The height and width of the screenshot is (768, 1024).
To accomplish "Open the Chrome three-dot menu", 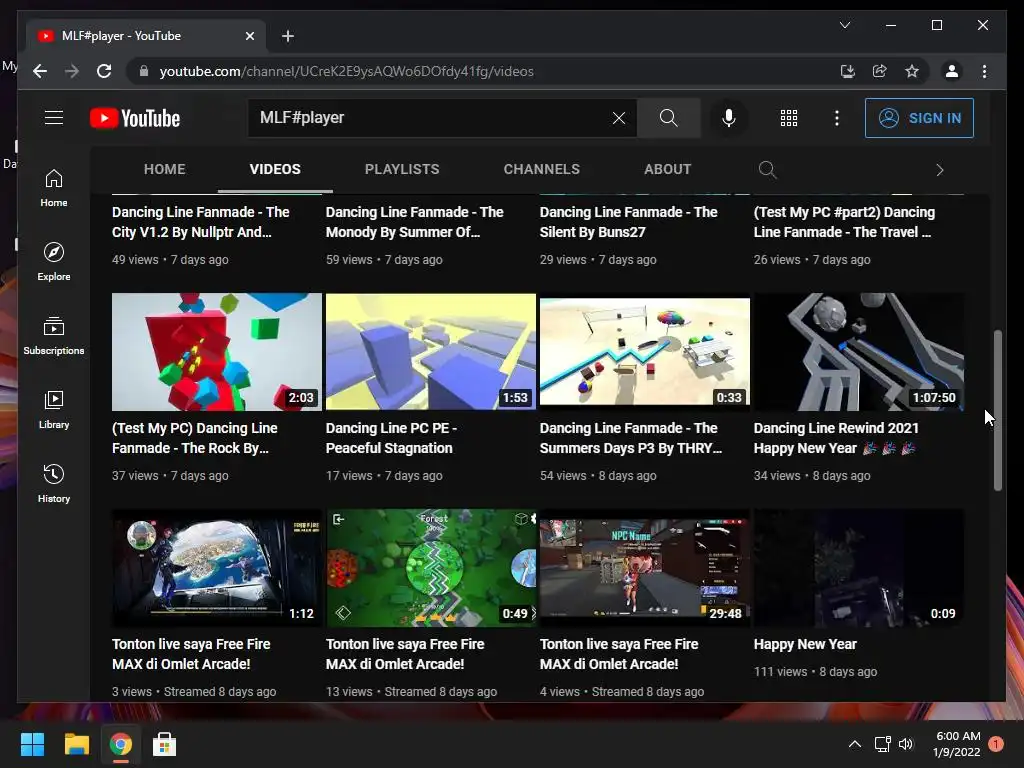I will tap(984, 71).
